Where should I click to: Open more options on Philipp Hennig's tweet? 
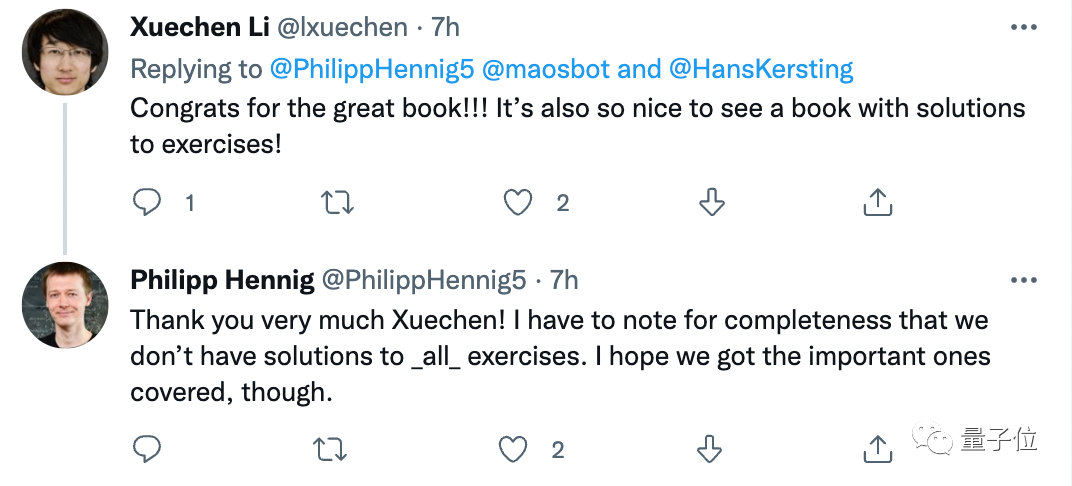[x=1024, y=279]
